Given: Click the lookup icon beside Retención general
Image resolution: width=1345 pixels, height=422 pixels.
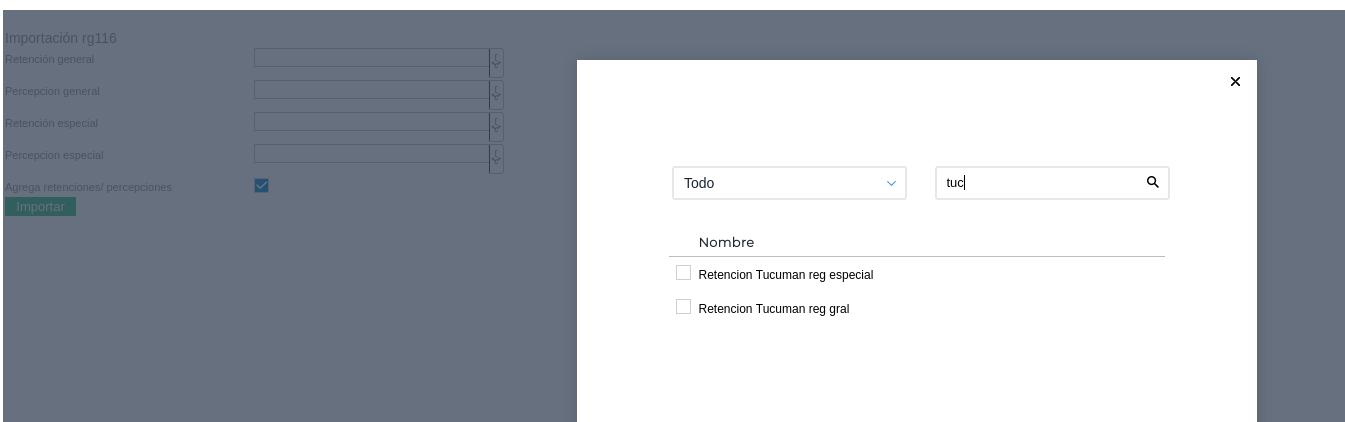Looking at the screenshot, I should 496,62.
